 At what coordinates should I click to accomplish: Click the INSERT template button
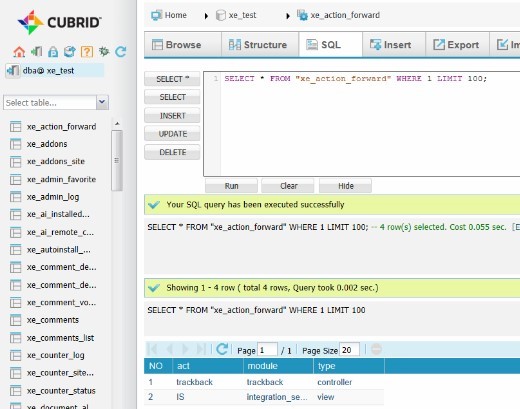172,116
